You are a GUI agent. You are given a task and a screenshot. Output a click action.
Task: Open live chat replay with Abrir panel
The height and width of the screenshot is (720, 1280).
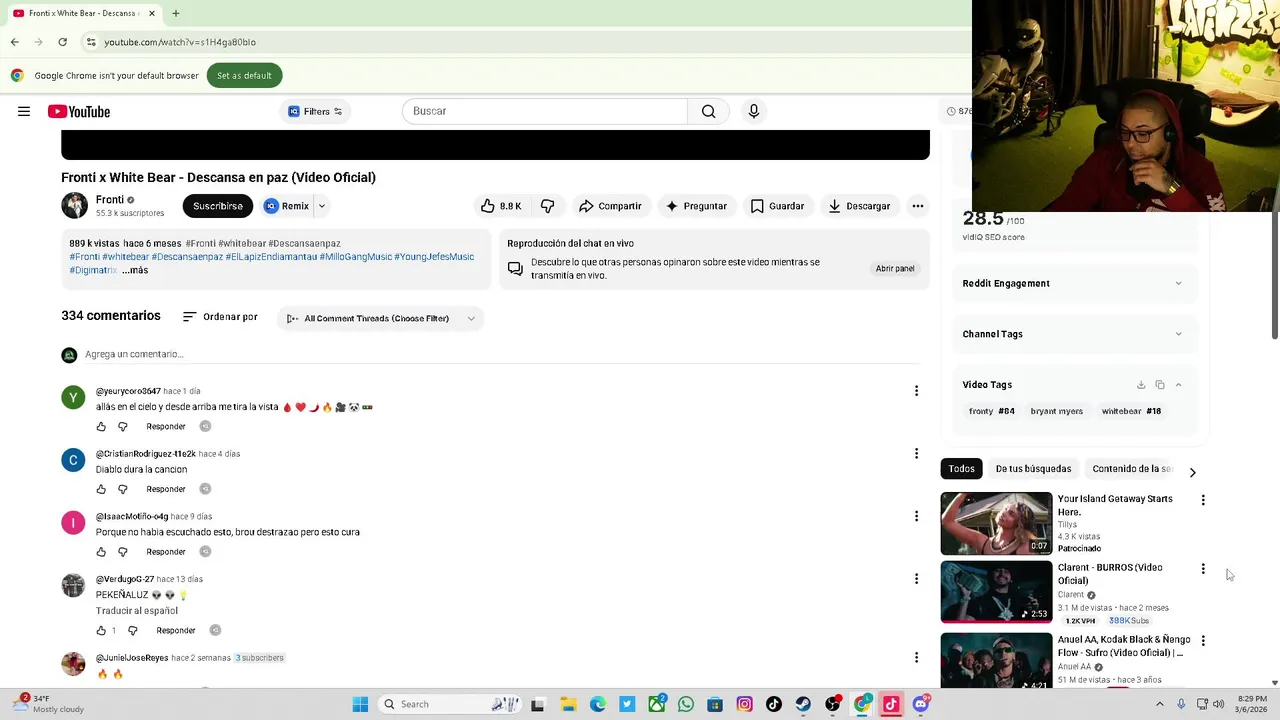[x=895, y=268]
